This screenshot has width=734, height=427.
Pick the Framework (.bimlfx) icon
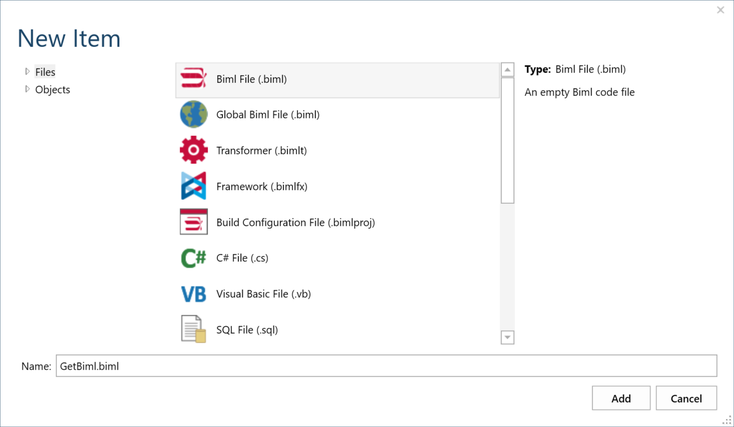193,186
